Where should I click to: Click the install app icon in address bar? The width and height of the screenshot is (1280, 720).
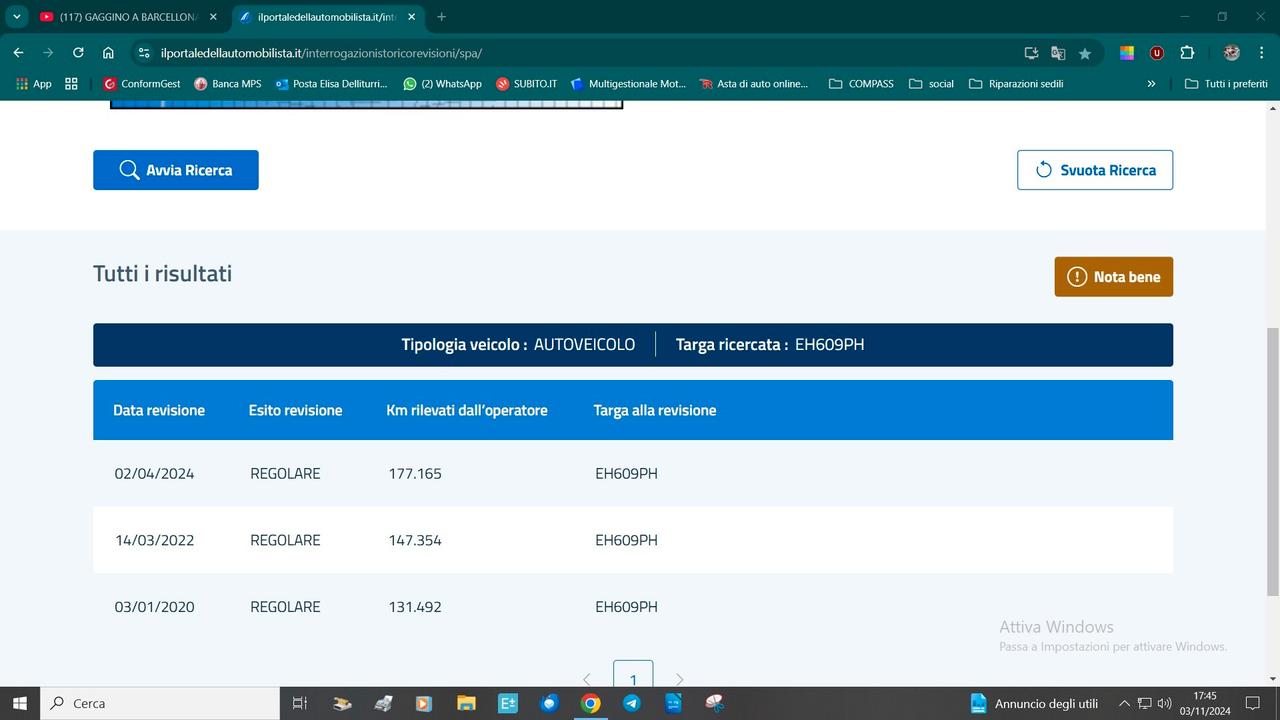pyautogui.click(x=1032, y=53)
